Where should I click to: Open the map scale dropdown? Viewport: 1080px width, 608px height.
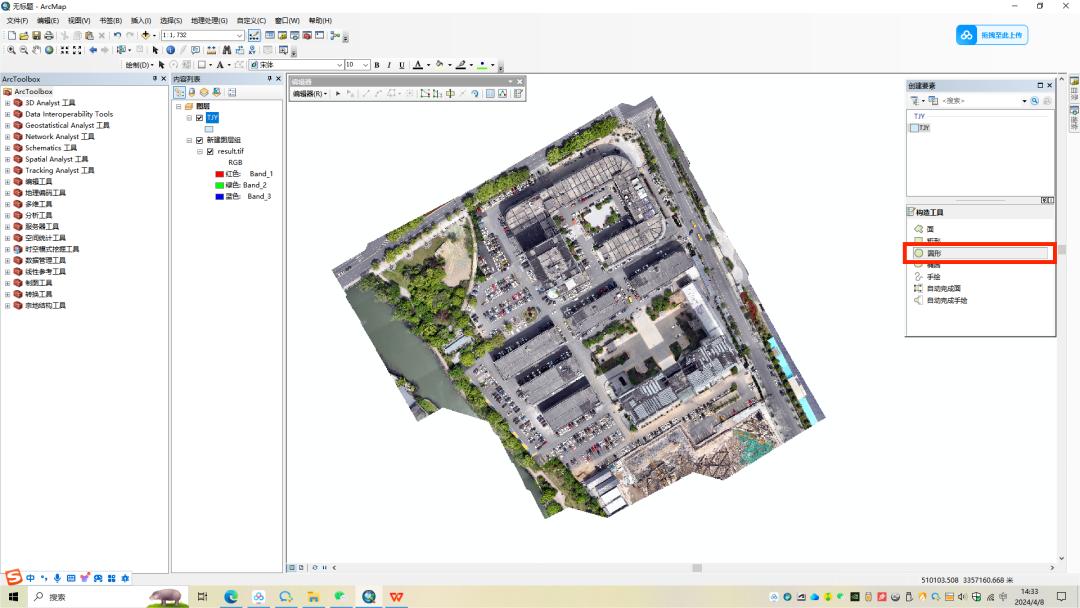pyautogui.click(x=240, y=35)
